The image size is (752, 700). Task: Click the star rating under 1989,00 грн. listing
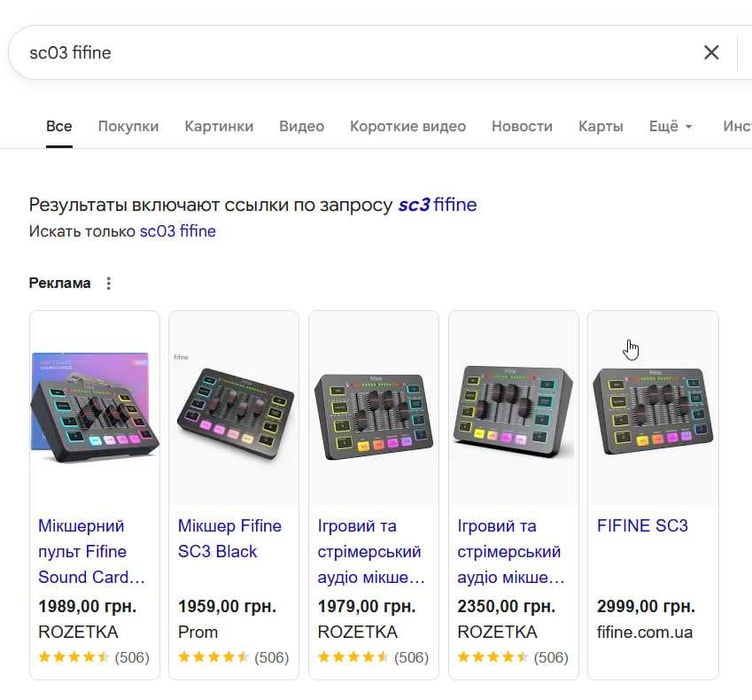tap(74, 657)
